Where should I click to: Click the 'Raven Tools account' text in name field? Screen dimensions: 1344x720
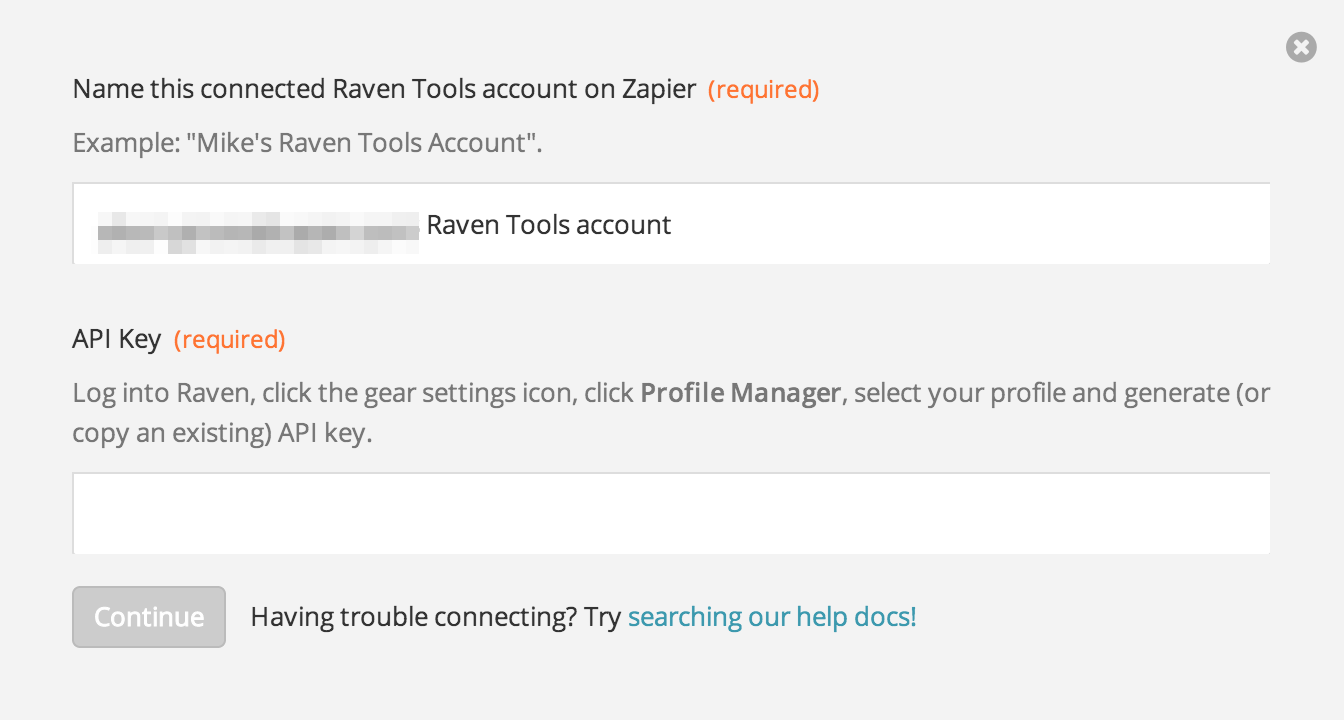click(x=549, y=225)
